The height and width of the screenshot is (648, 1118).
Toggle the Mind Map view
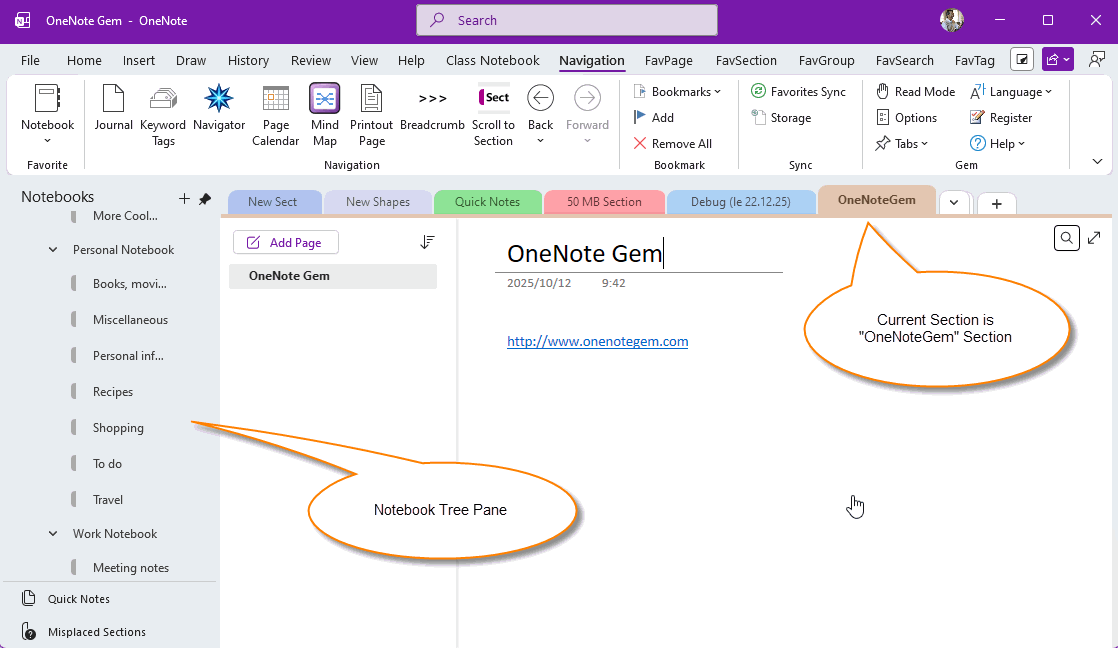(324, 115)
